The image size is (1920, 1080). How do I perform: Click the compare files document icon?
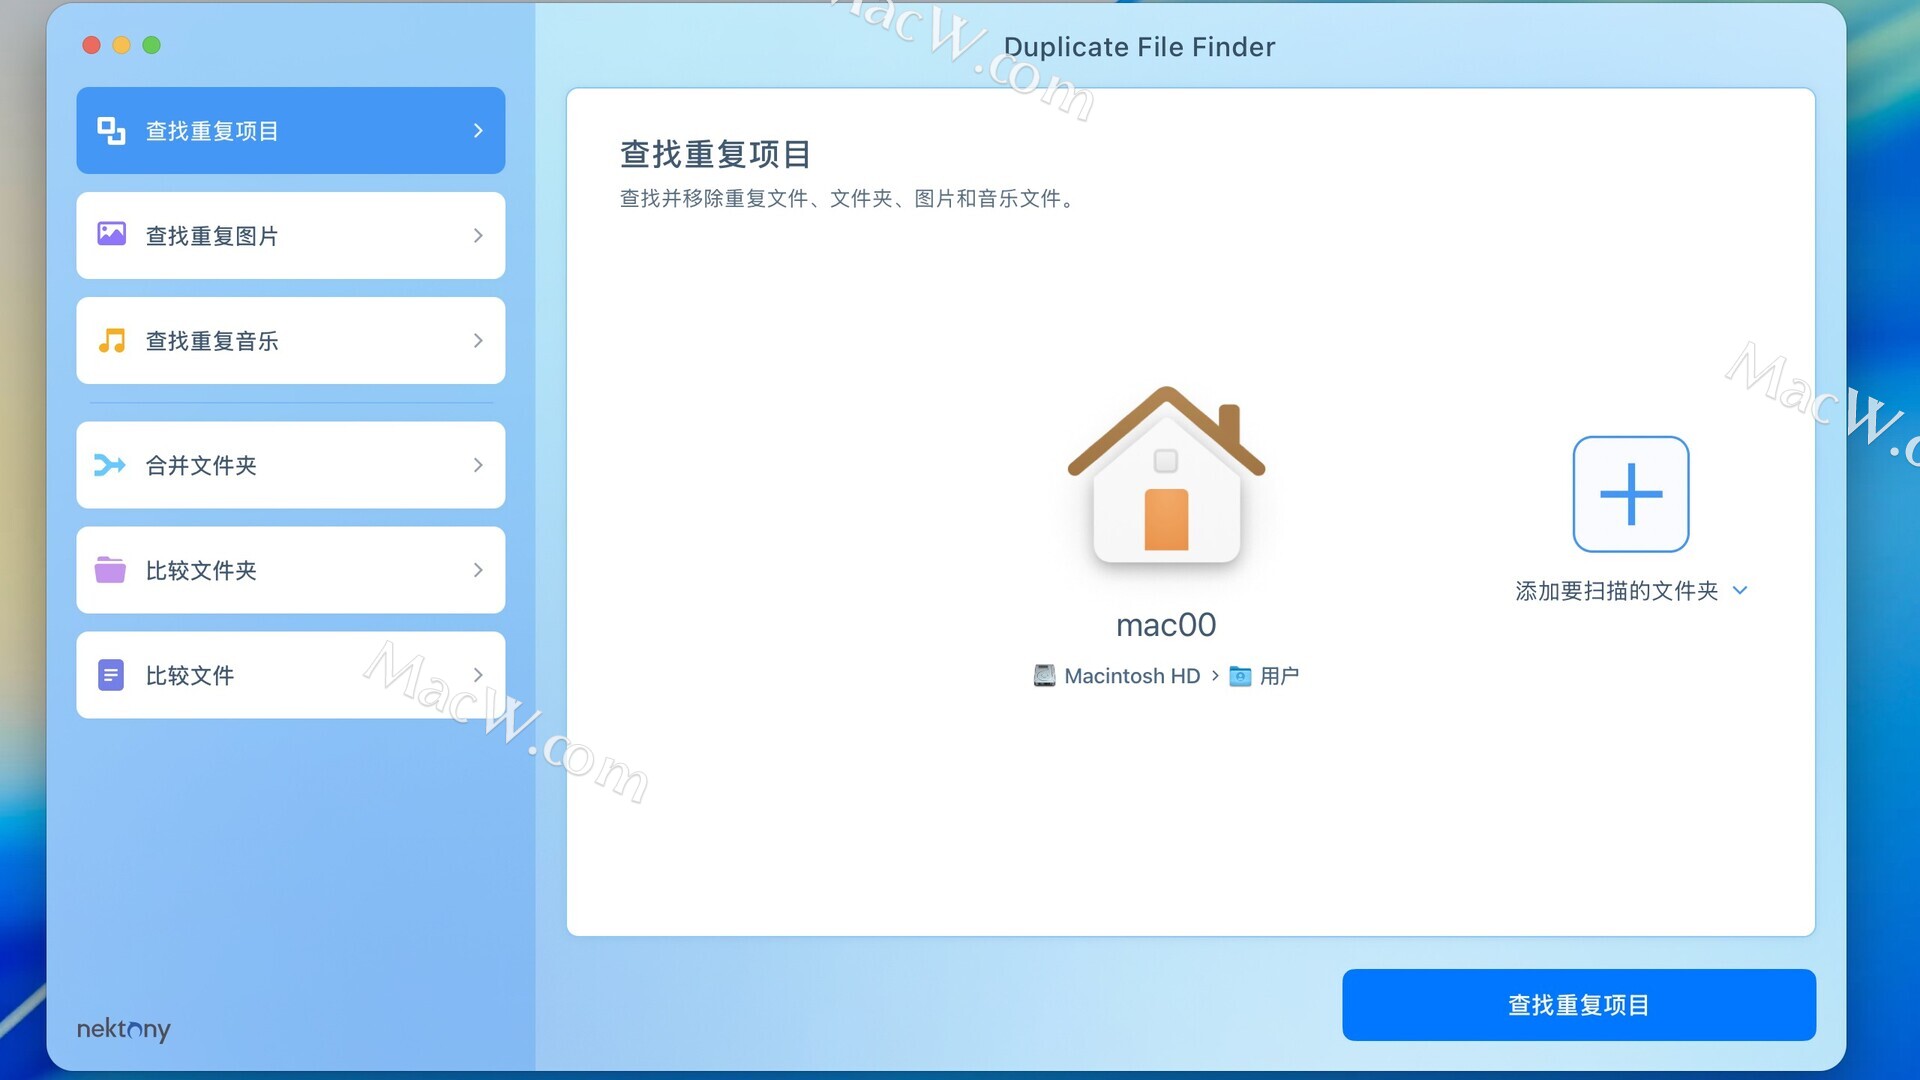[x=110, y=675]
